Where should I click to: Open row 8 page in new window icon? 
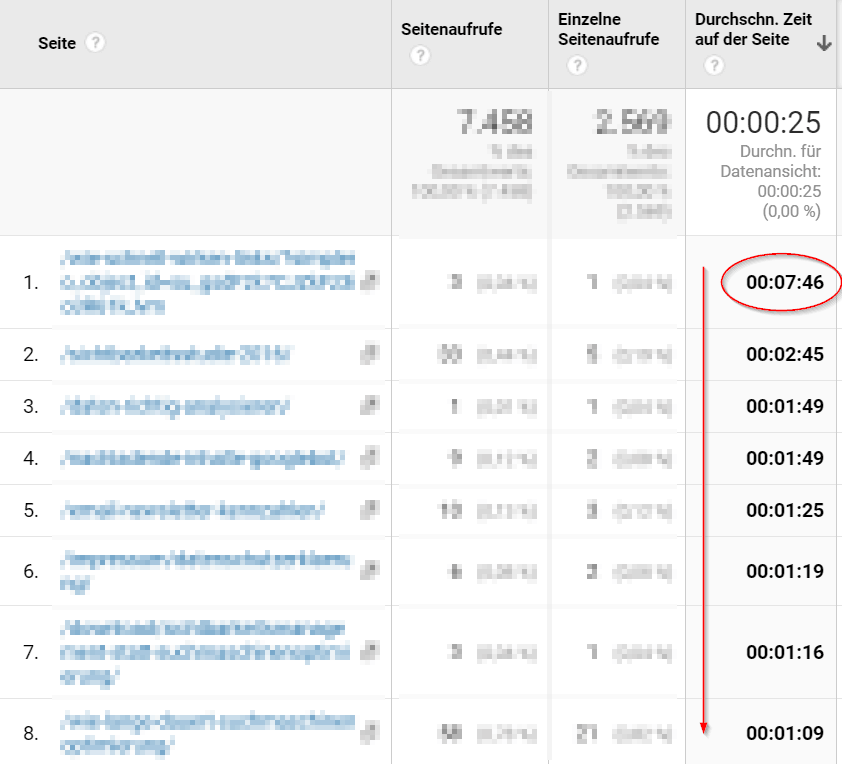[x=369, y=733]
